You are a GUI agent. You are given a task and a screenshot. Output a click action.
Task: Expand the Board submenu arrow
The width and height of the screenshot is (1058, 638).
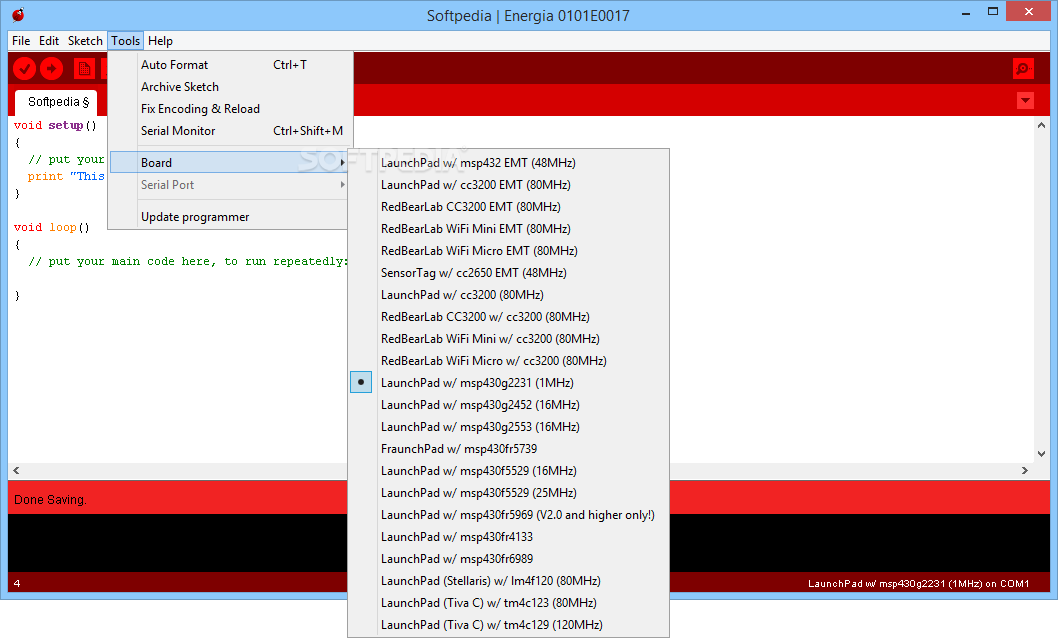(343, 163)
